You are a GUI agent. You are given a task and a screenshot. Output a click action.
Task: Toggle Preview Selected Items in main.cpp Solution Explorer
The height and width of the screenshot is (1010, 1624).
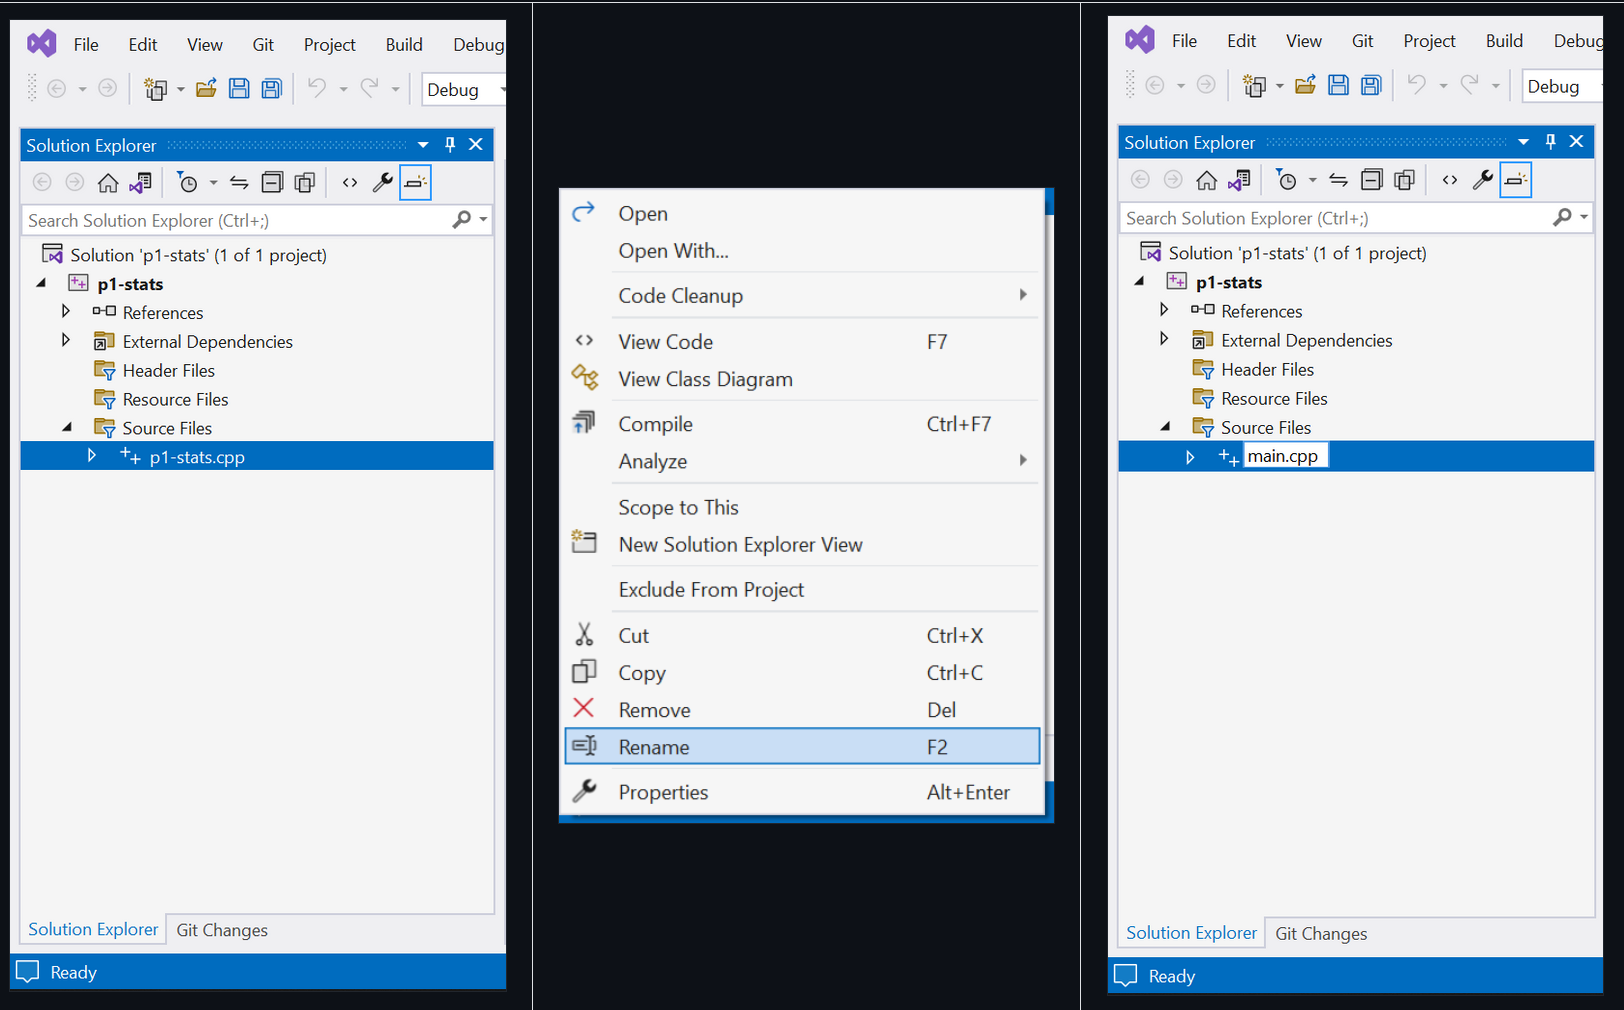[x=1515, y=180]
